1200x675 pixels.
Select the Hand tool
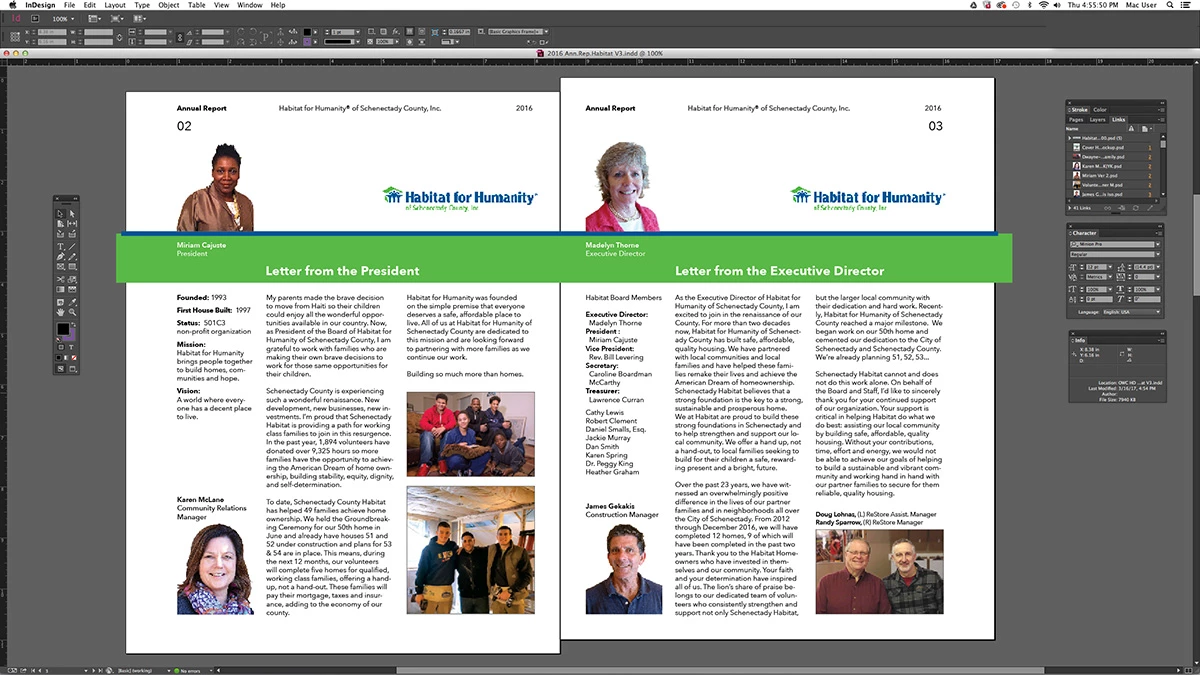pos(60,312)
